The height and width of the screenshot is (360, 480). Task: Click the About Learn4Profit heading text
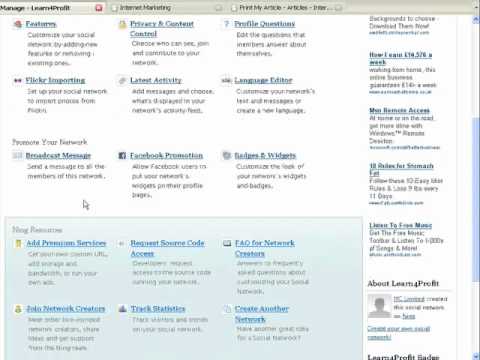tap(403, 283)
